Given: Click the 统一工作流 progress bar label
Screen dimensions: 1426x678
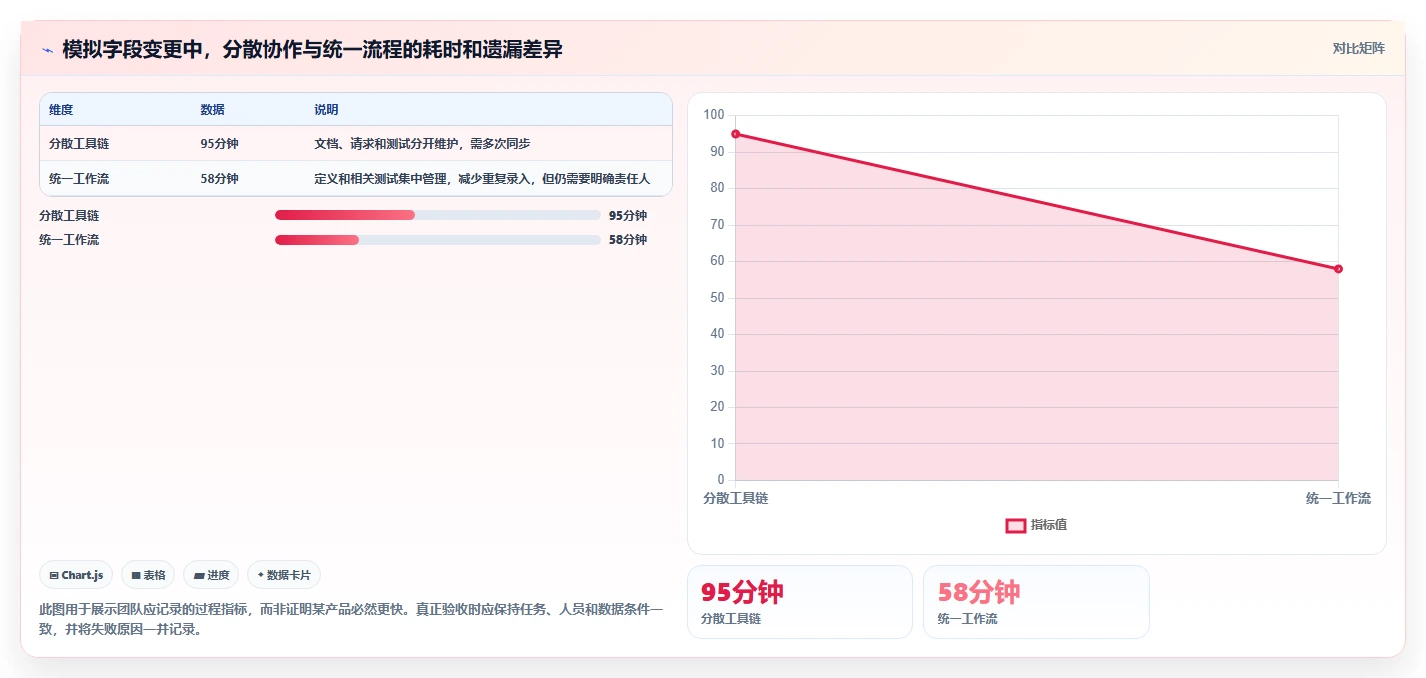Looking at the screenshot, I should click(69, 240).
